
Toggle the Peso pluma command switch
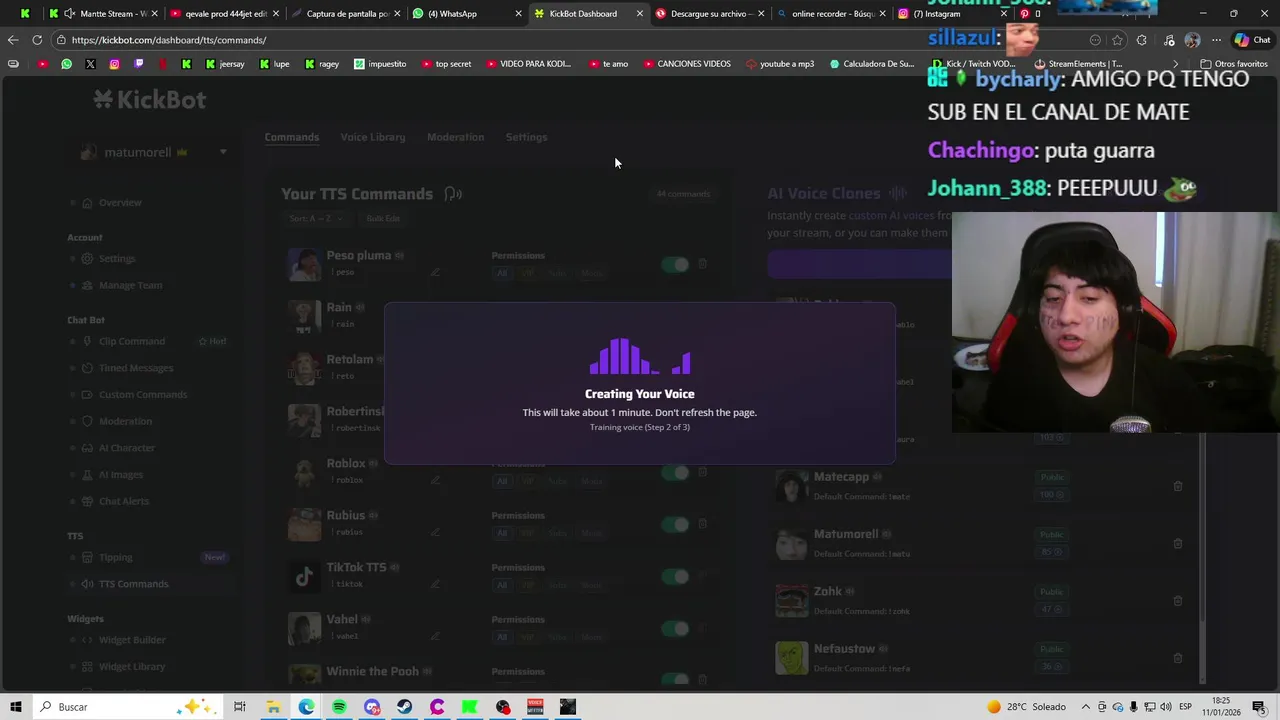coord(675,264)
